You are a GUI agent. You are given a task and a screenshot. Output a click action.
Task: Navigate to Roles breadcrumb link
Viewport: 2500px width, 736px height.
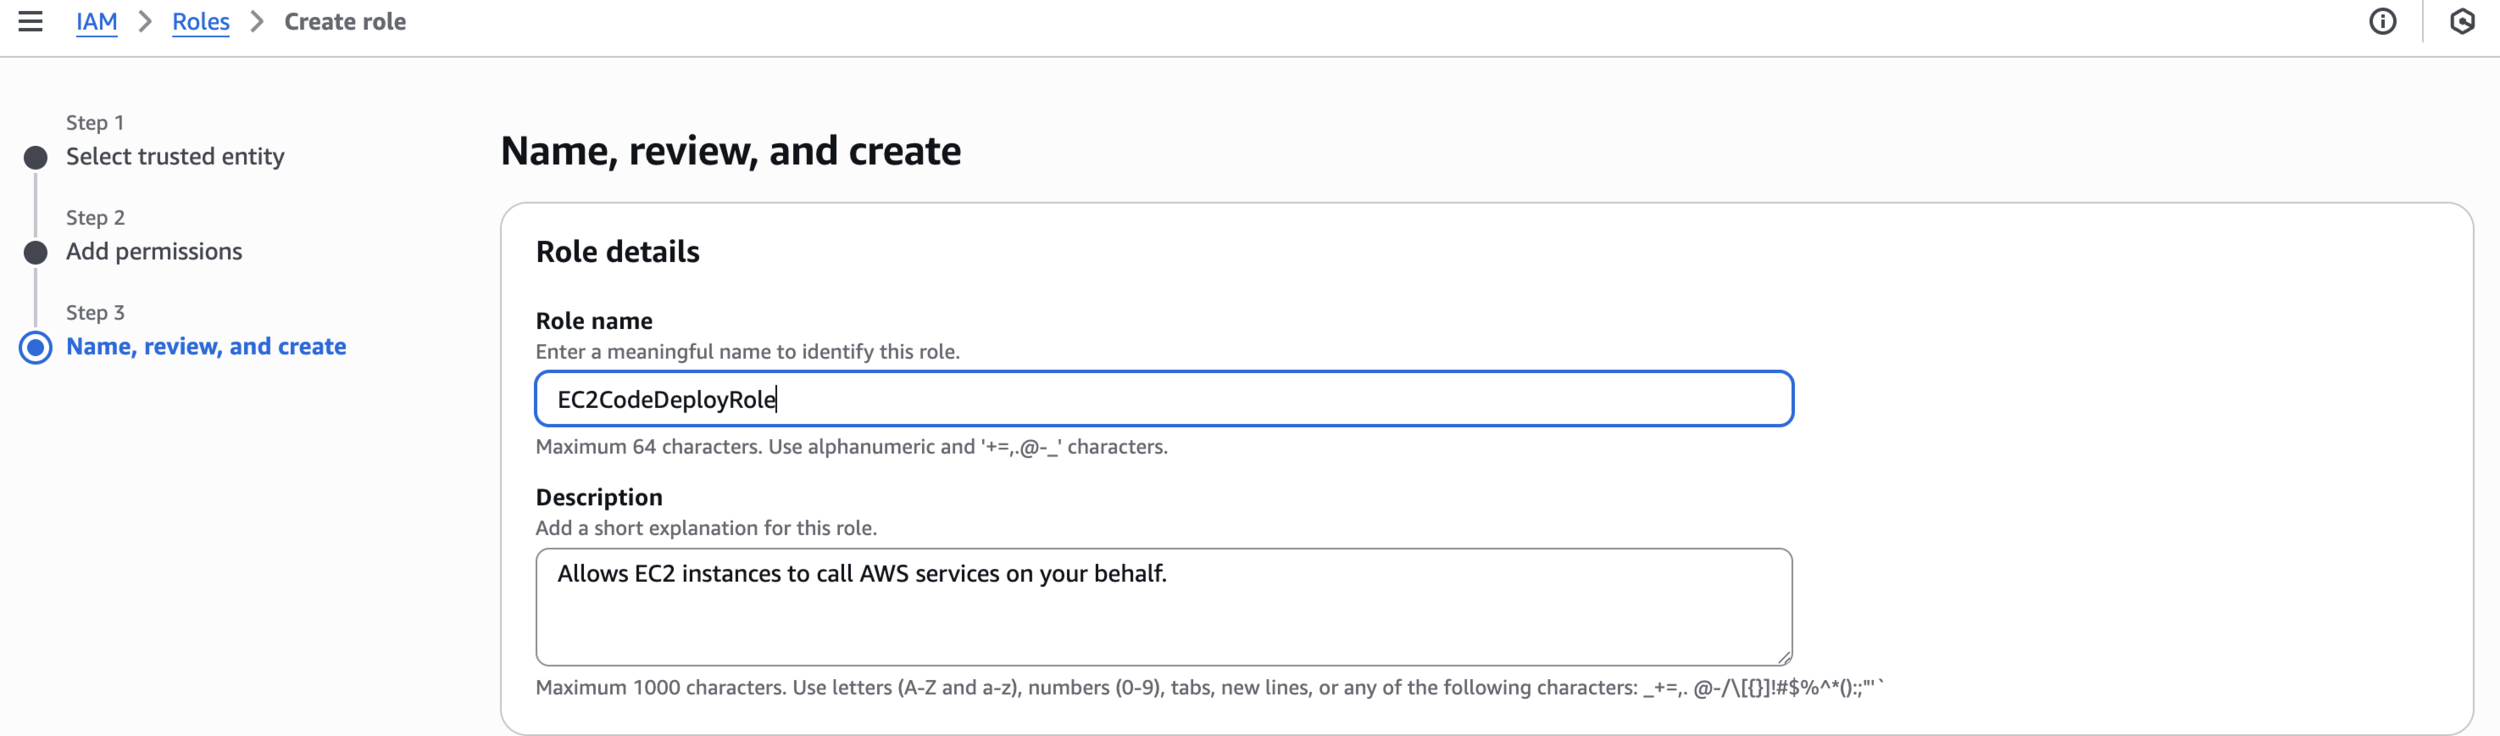[x=200, y=21]
